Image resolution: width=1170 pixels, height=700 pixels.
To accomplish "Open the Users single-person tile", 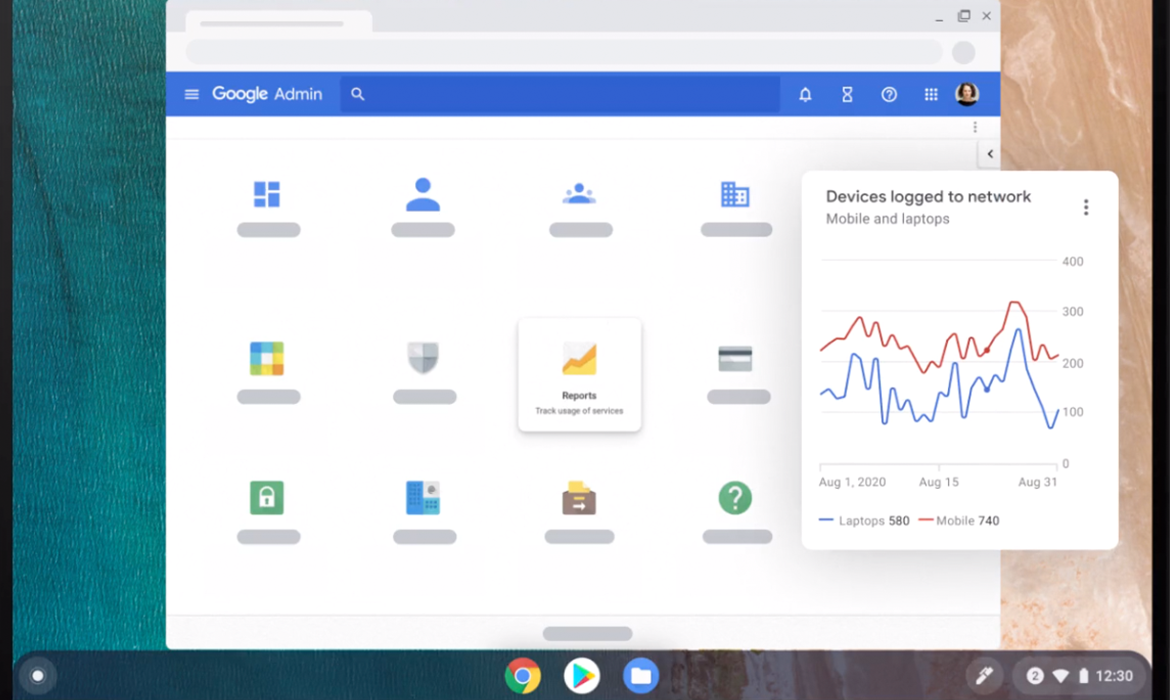I will click(422, 194).
